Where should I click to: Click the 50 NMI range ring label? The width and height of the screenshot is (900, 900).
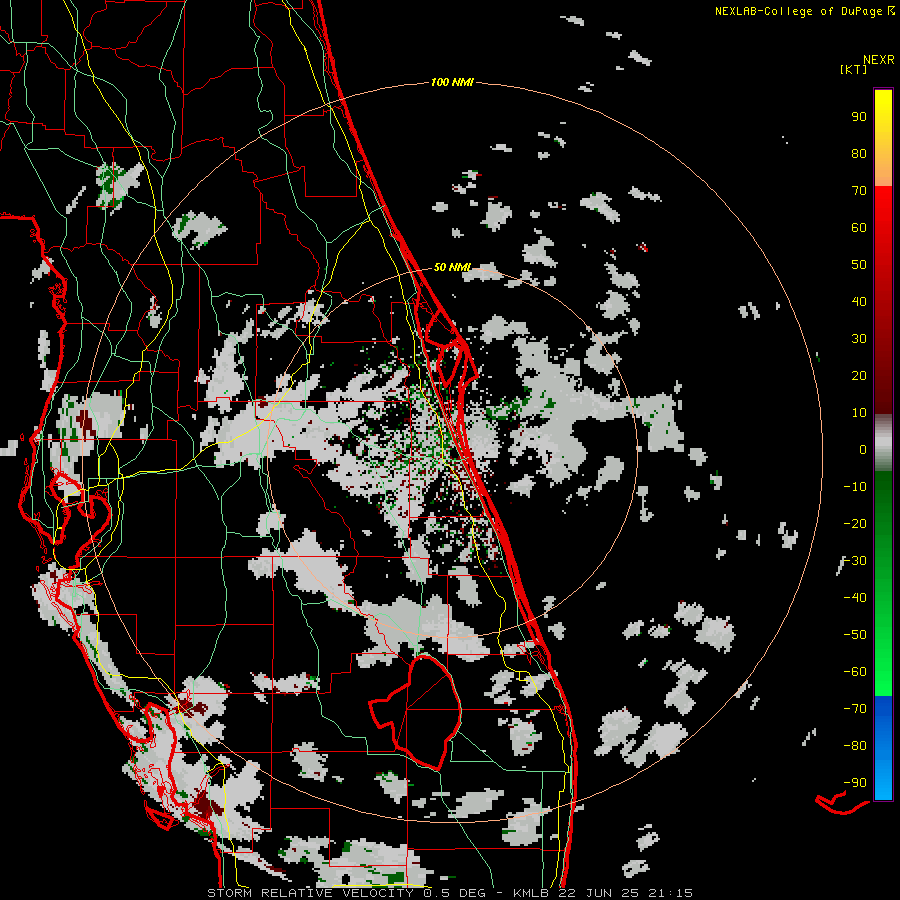452,267
